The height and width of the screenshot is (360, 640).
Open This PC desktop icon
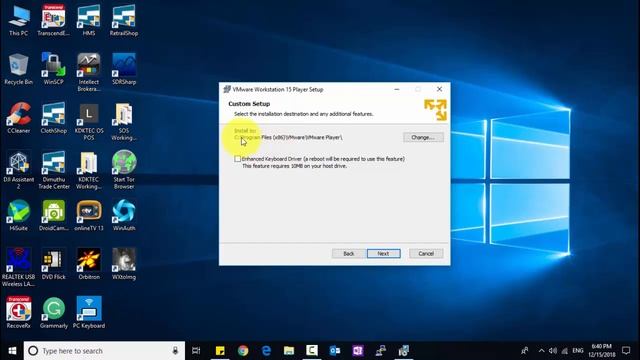[x=18, y=20]
